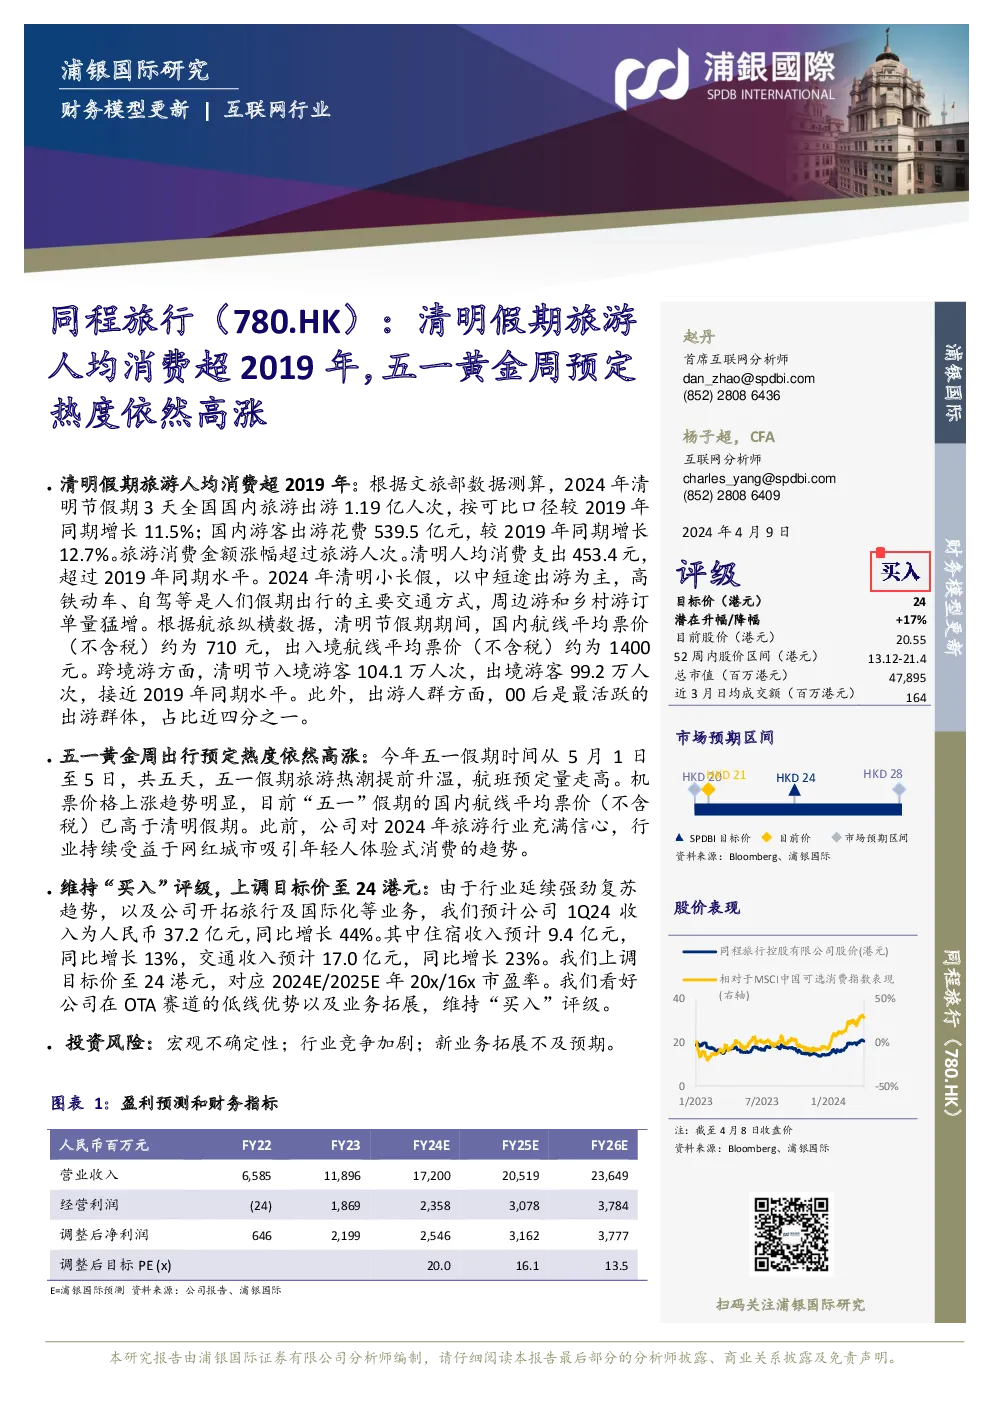
Task: Click the stock performance line chart
Action: pyautogui.click(x=780, y=1040)
